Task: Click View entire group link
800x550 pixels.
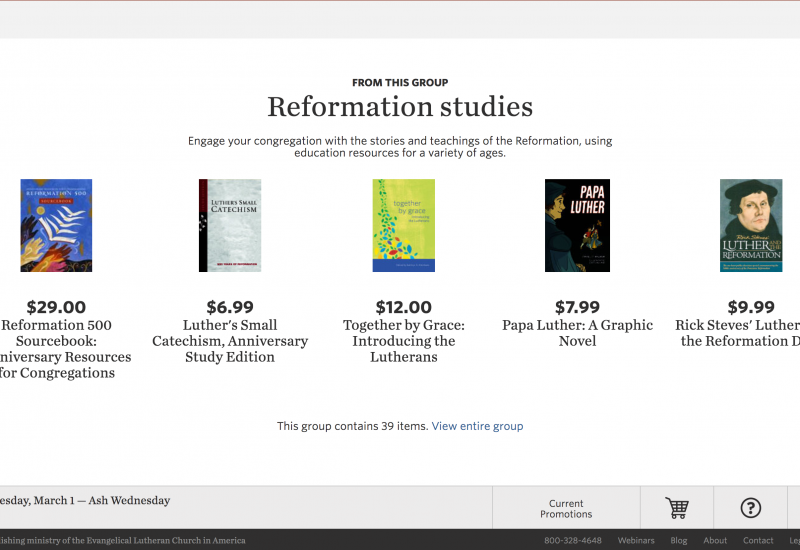Action: click(477, 426)
